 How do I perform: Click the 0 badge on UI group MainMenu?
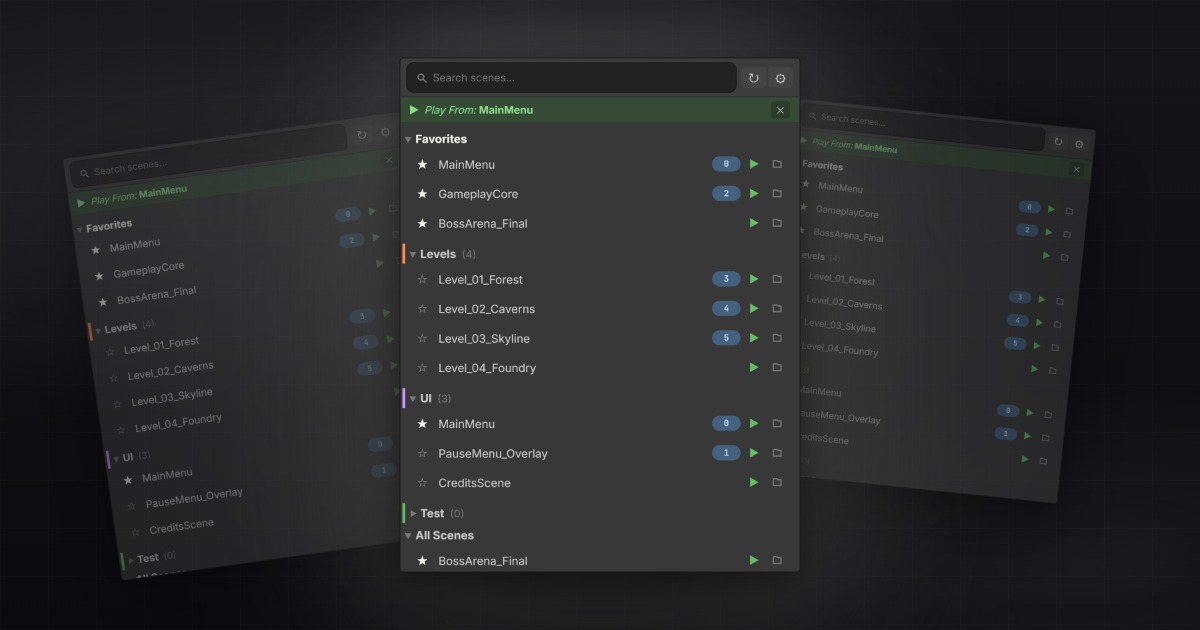727,424
